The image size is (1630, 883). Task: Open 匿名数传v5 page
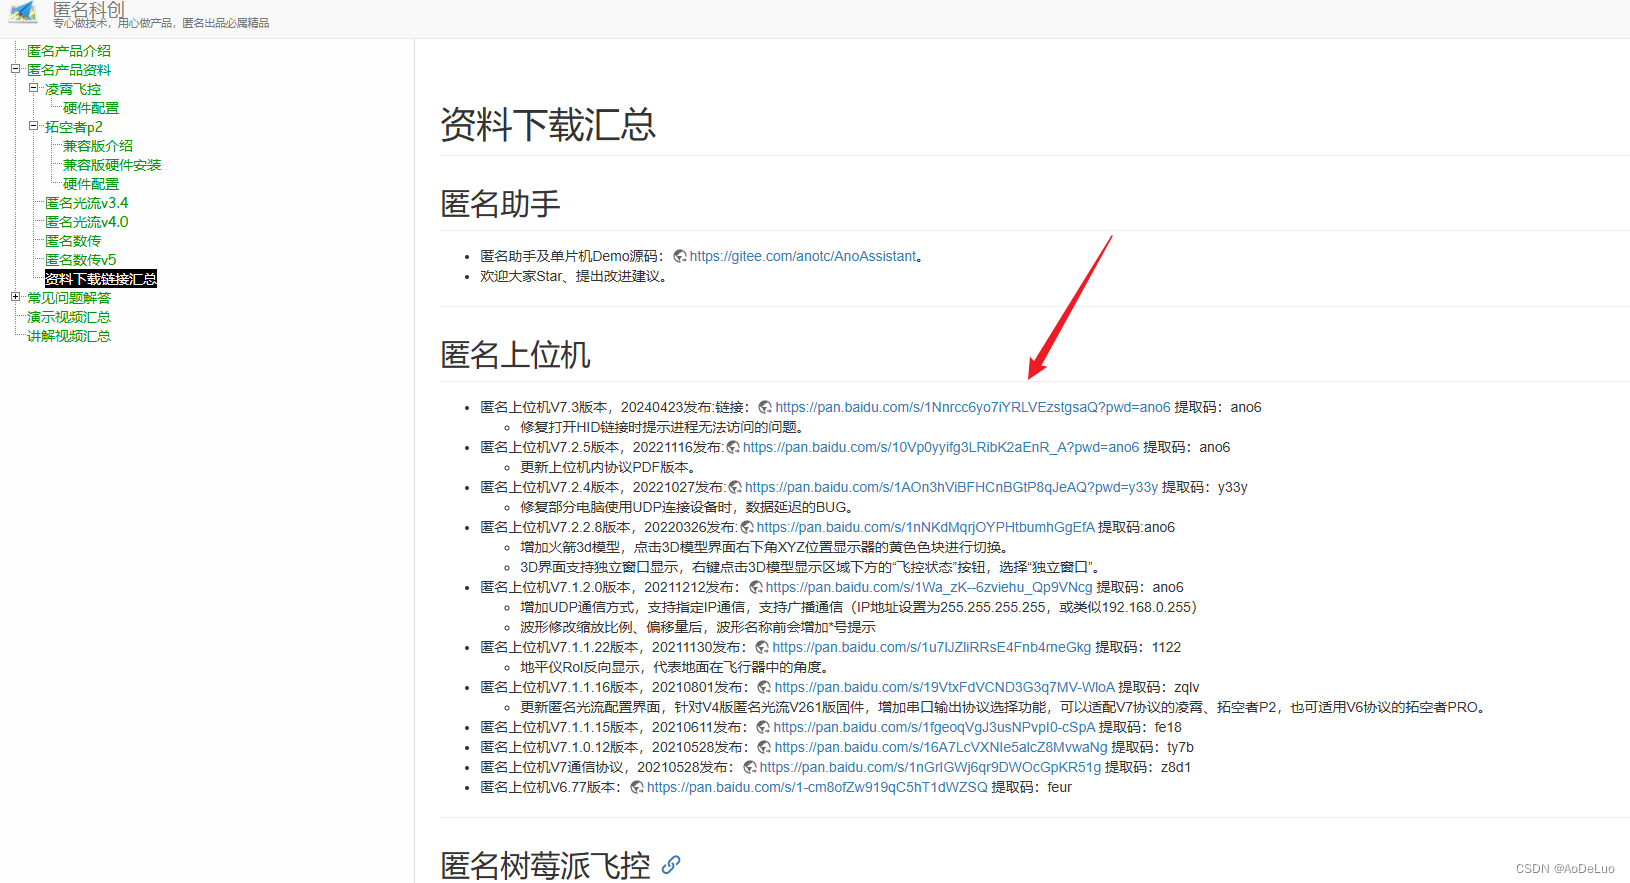point(81,260)
